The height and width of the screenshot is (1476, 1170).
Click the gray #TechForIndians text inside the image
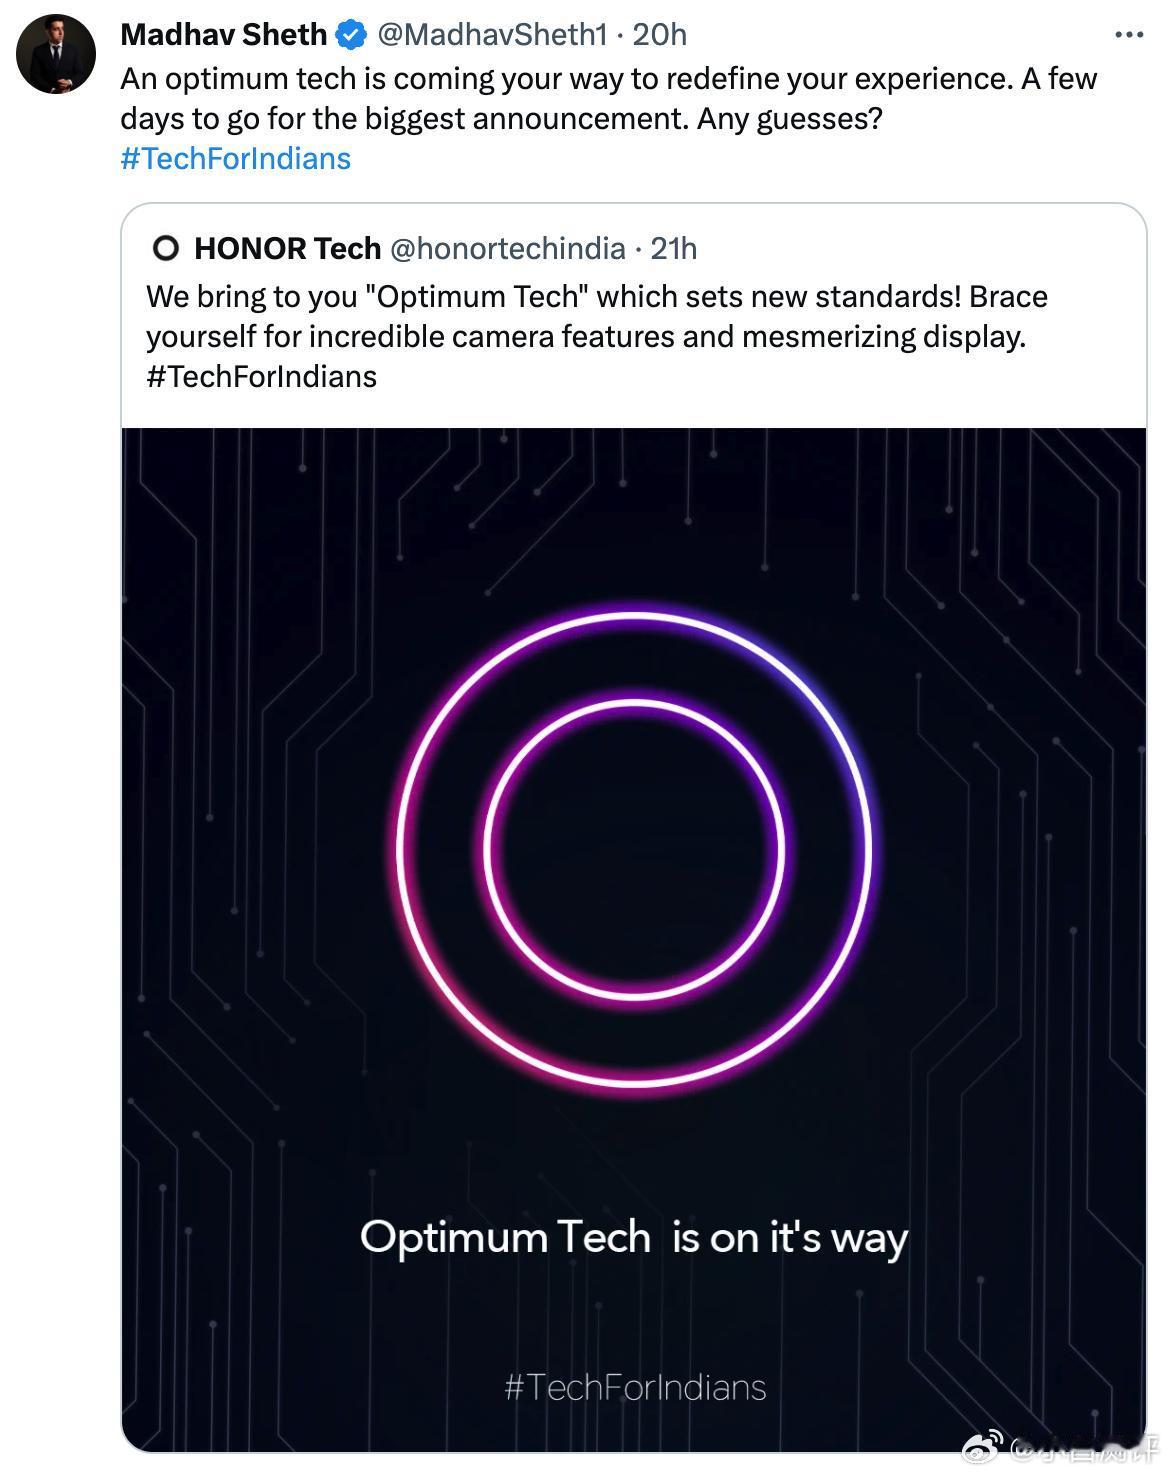635,1387
